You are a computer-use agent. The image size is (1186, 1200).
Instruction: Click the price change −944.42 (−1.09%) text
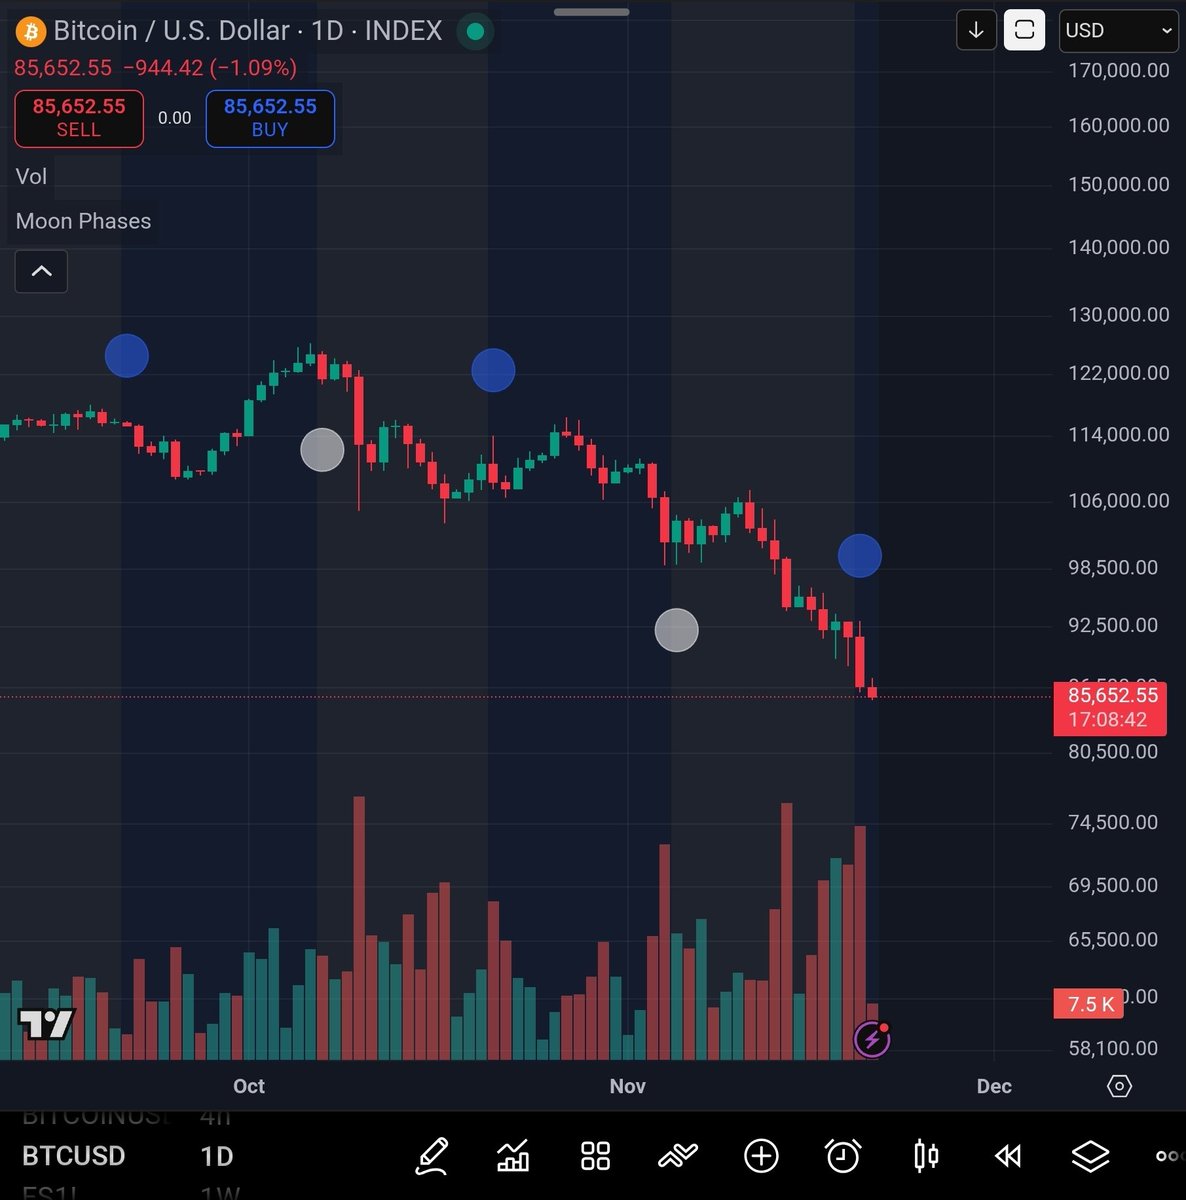pos(210,68)
